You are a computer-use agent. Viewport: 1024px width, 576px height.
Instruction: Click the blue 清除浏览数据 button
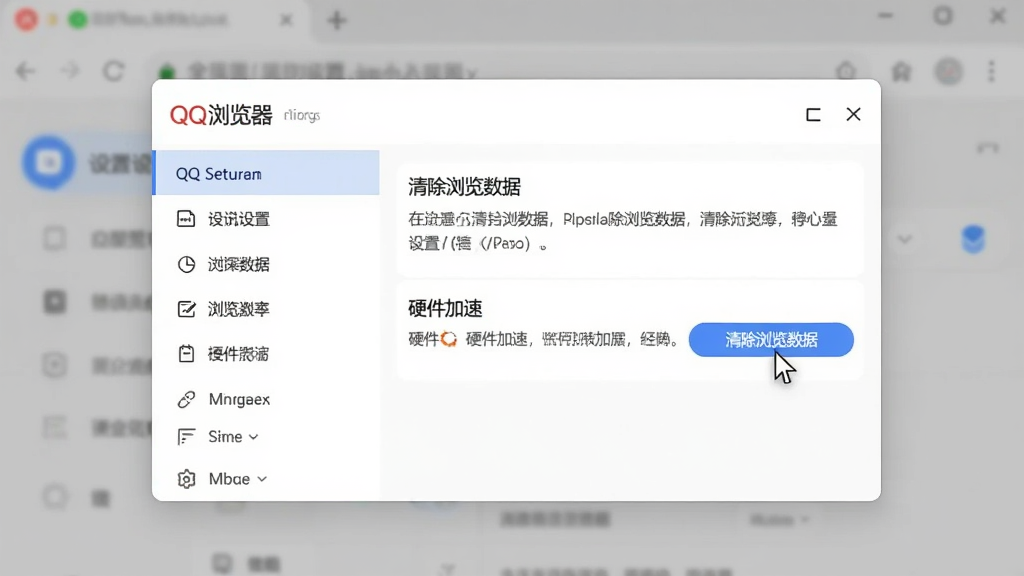[x=771, y=340]
